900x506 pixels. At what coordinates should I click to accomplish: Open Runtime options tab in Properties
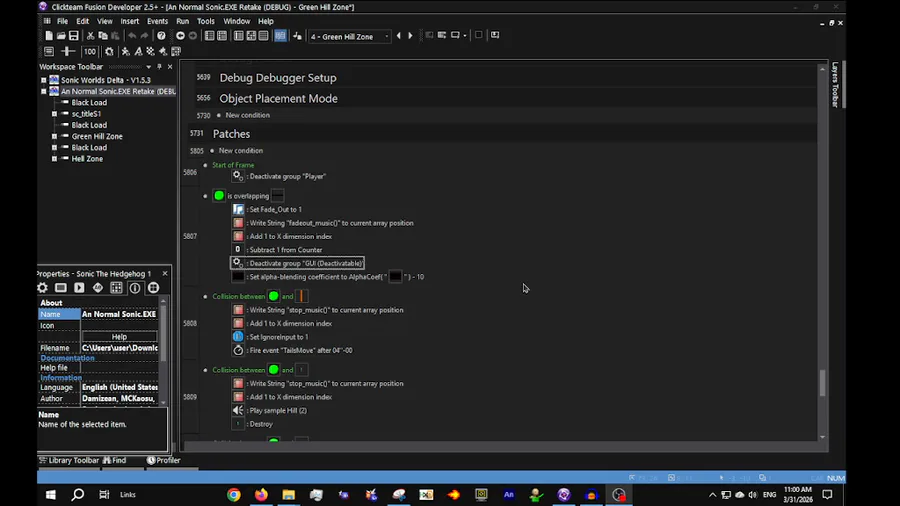[79, 288]
